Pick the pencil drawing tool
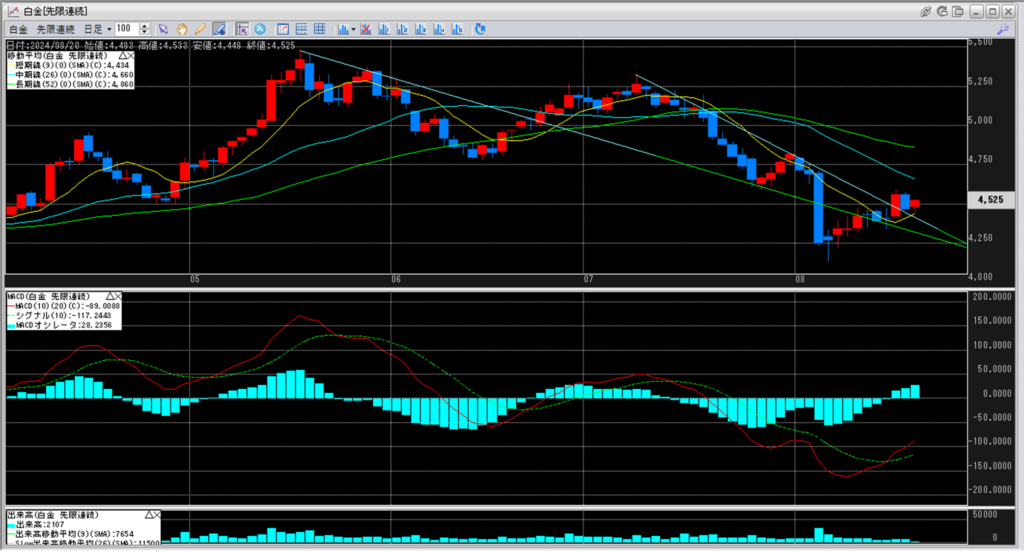1024x551 pixels. 200,29
